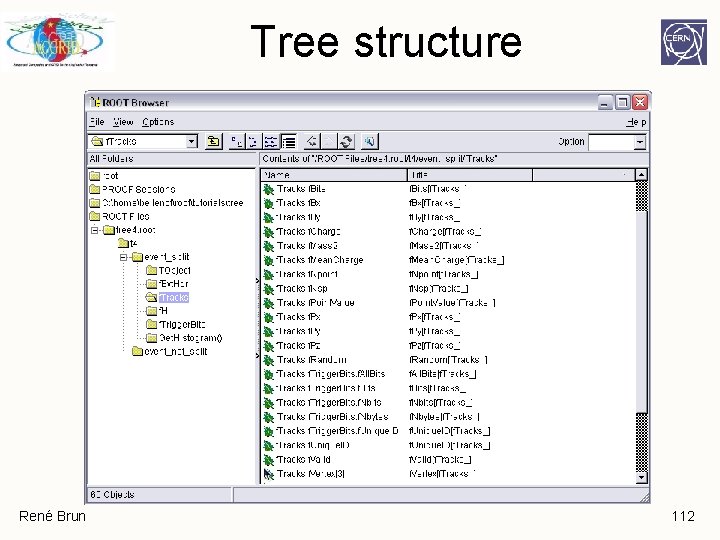Click the folder icon of ROOT Files
This screenshot has width=720, height=540.
tap(95, 216)
